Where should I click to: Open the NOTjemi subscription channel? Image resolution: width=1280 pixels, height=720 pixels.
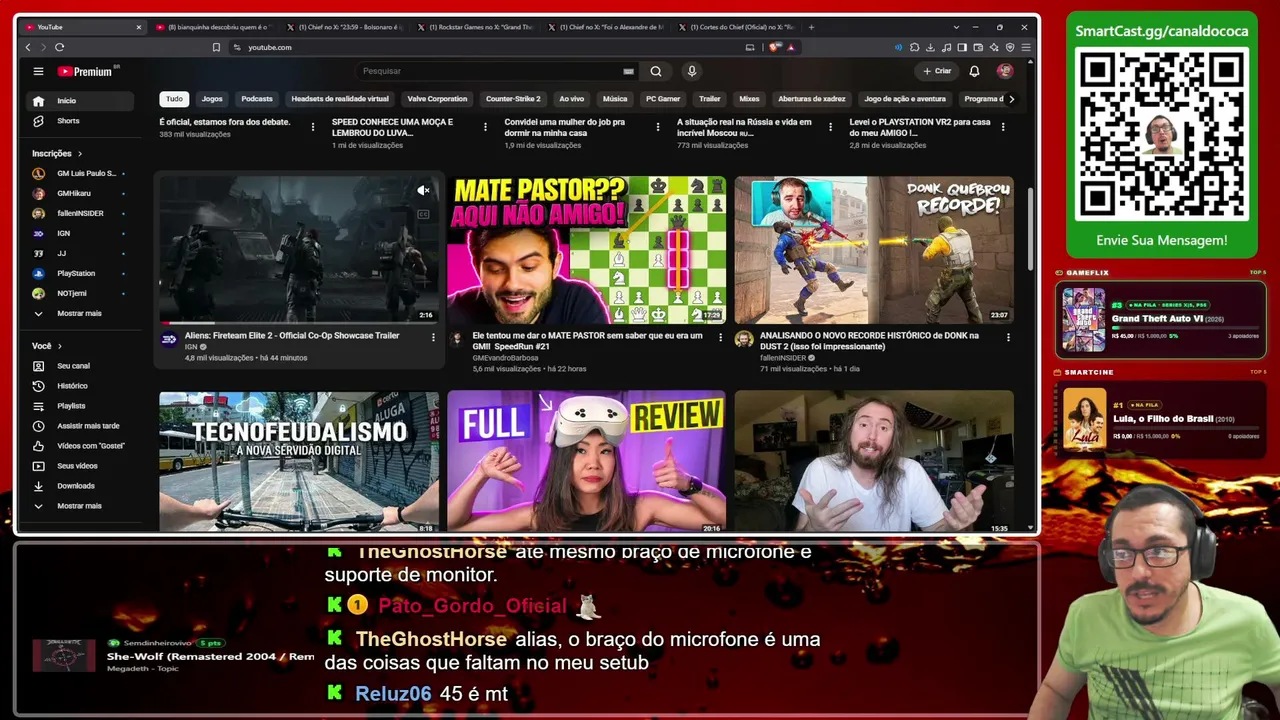click(81, 293)
